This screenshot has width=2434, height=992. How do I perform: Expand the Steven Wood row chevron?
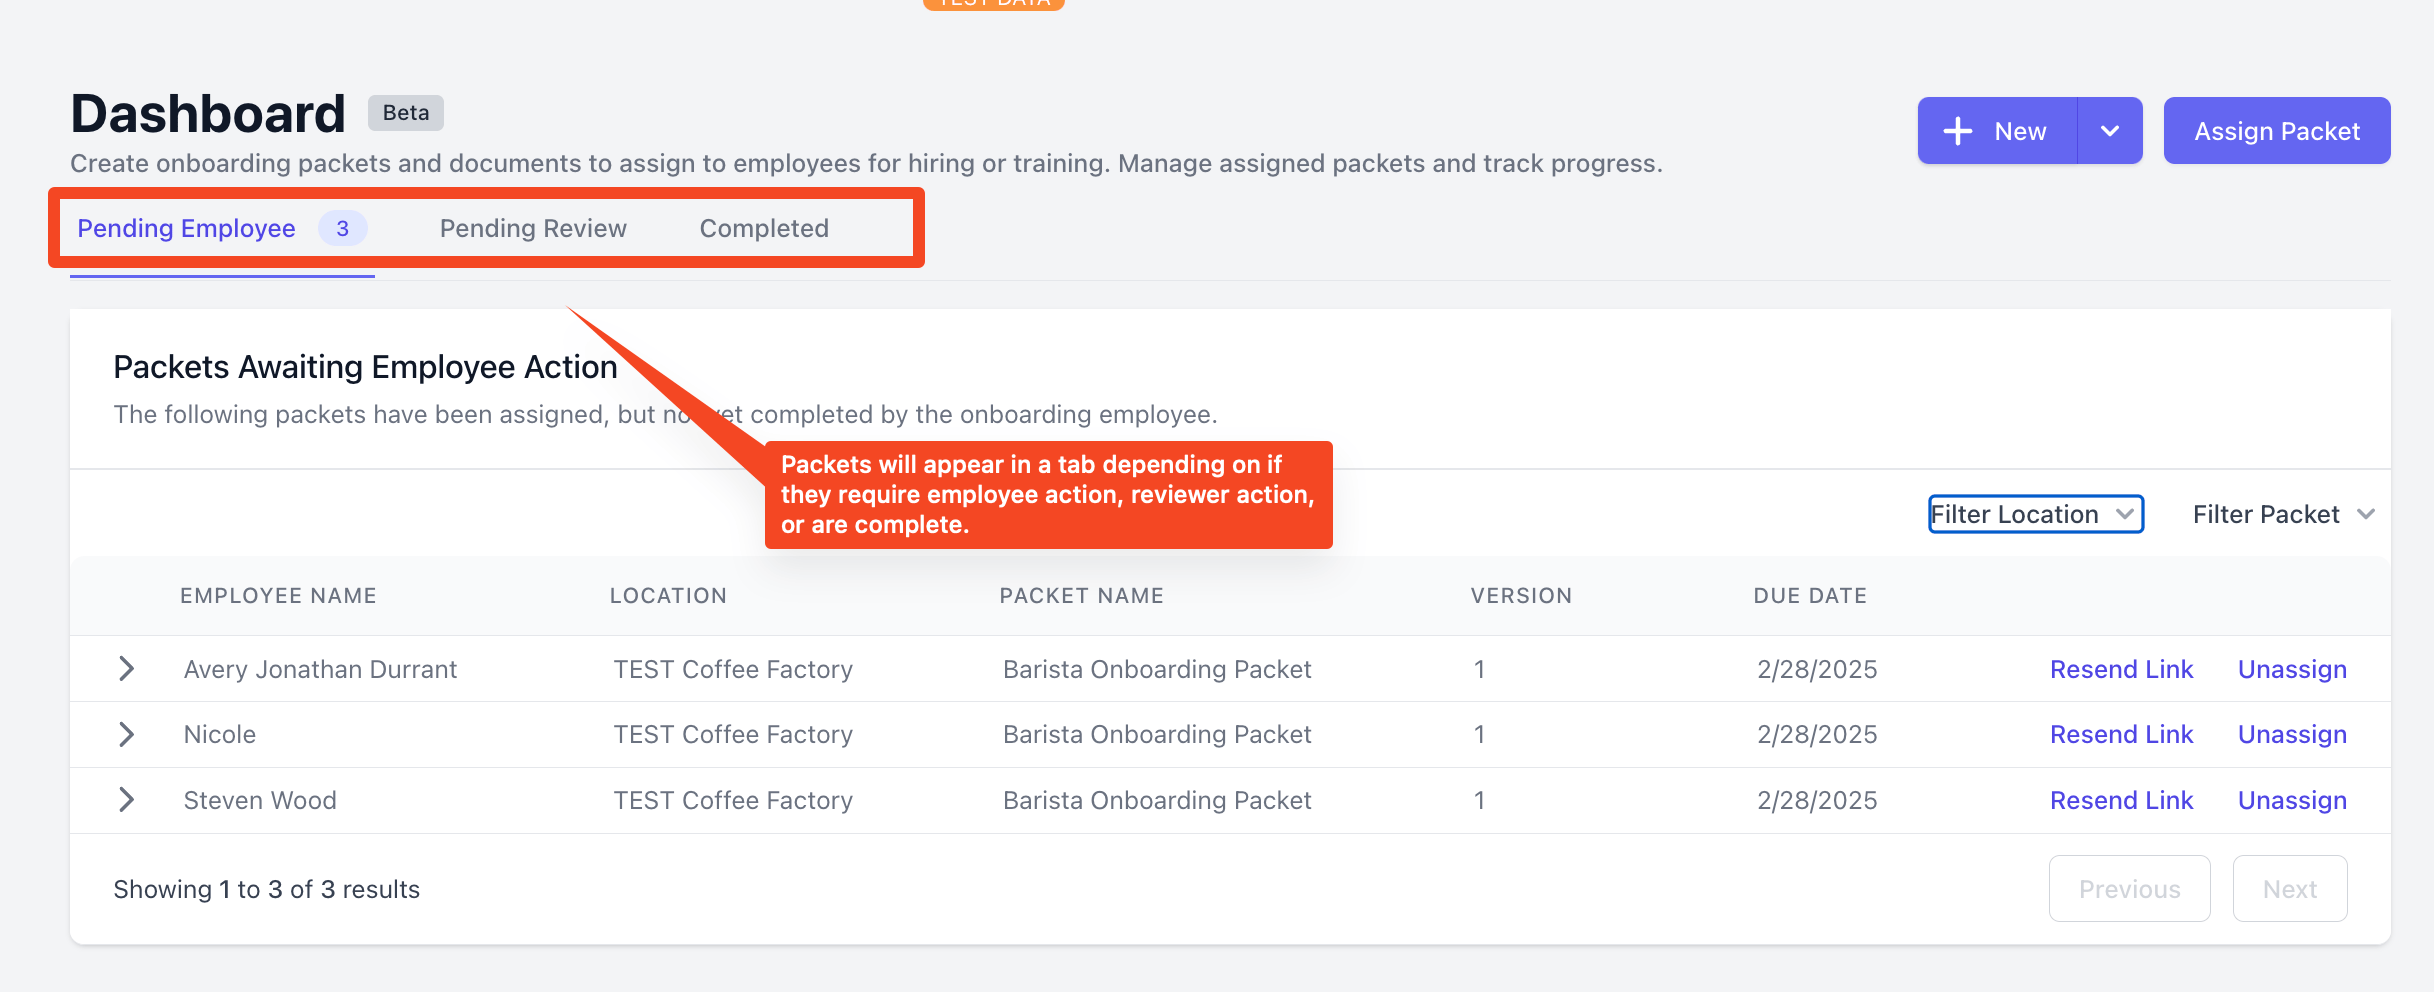(x=126, y=800)
